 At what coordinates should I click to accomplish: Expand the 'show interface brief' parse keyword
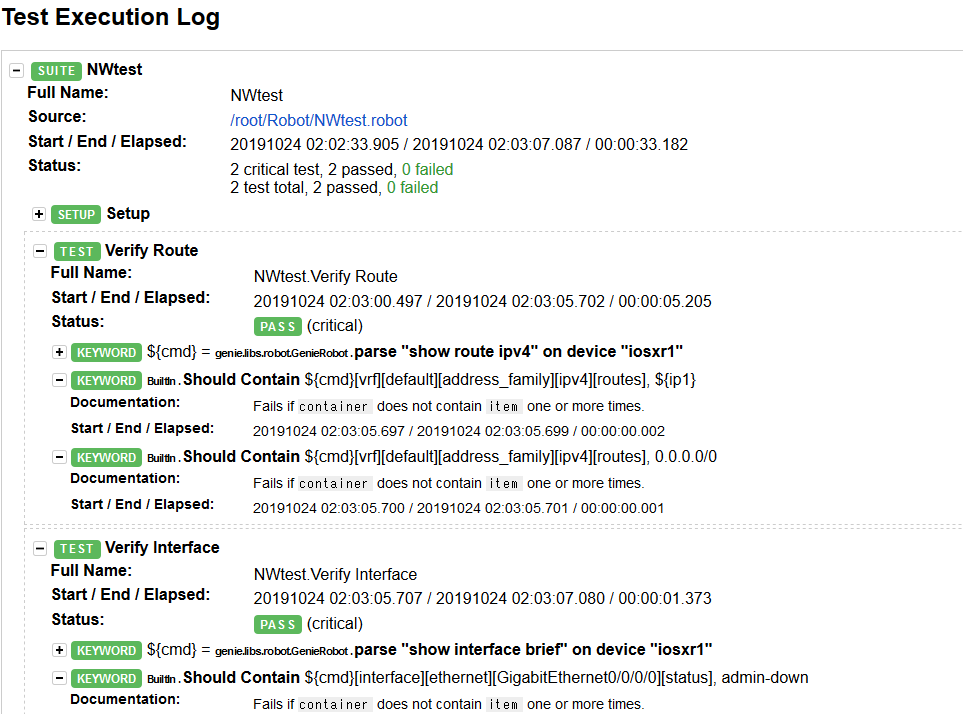(59, 650)
